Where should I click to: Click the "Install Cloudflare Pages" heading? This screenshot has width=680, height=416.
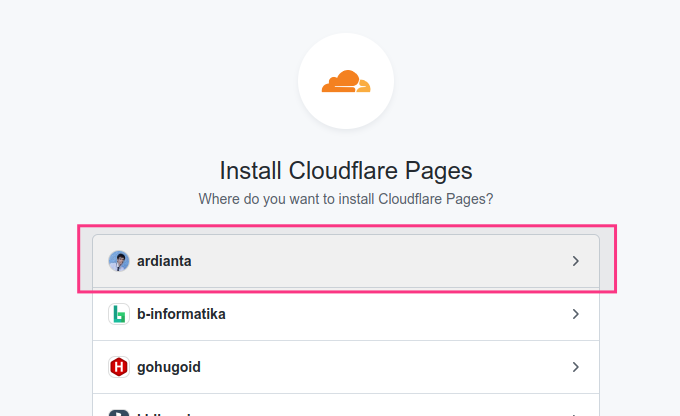click(x=345, y=169)
